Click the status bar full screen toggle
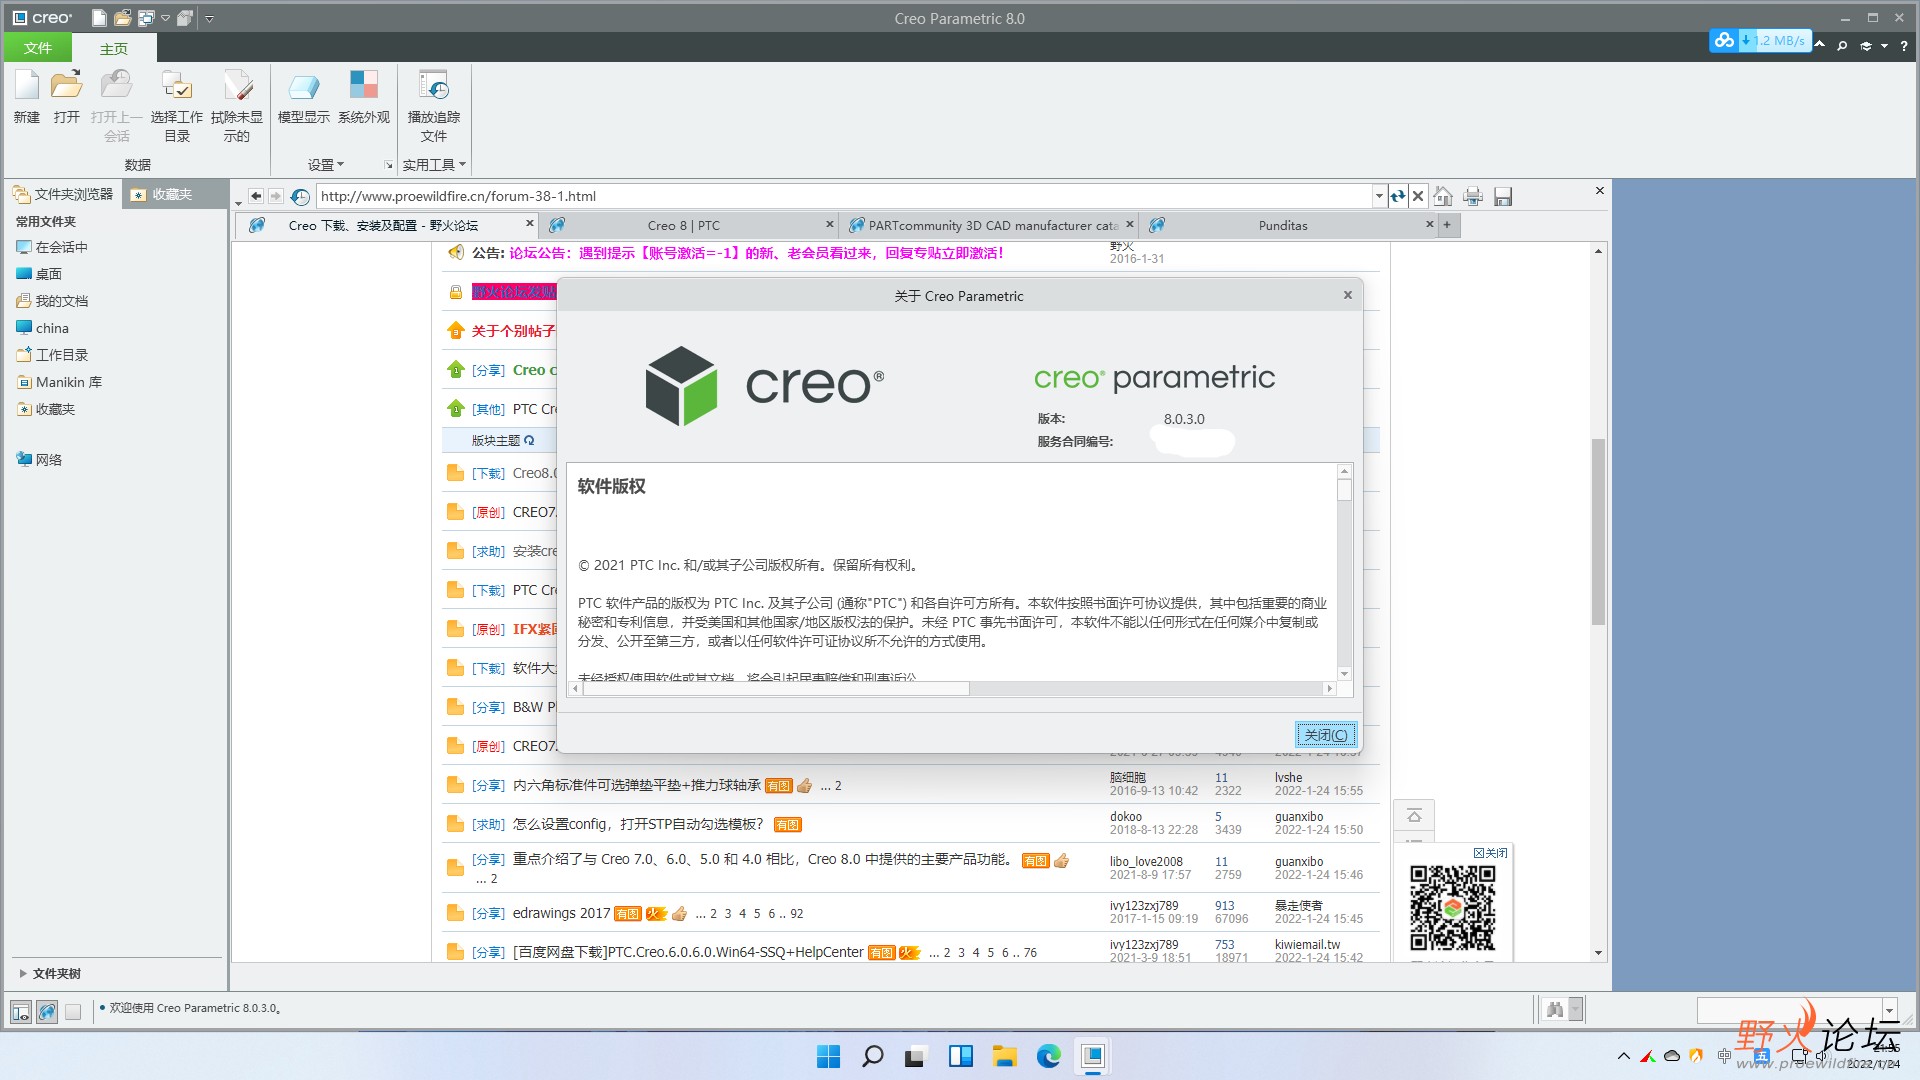This screenshot has width=1920, height=1080. tap(73, 1011)
